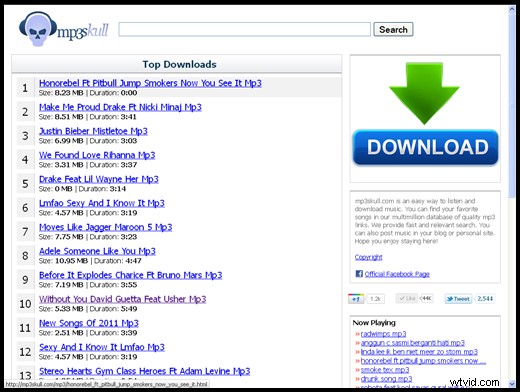This screenshot has width=520, height=392.
Task: Click the Now Playing heading
Action: (x=374, y=323)
